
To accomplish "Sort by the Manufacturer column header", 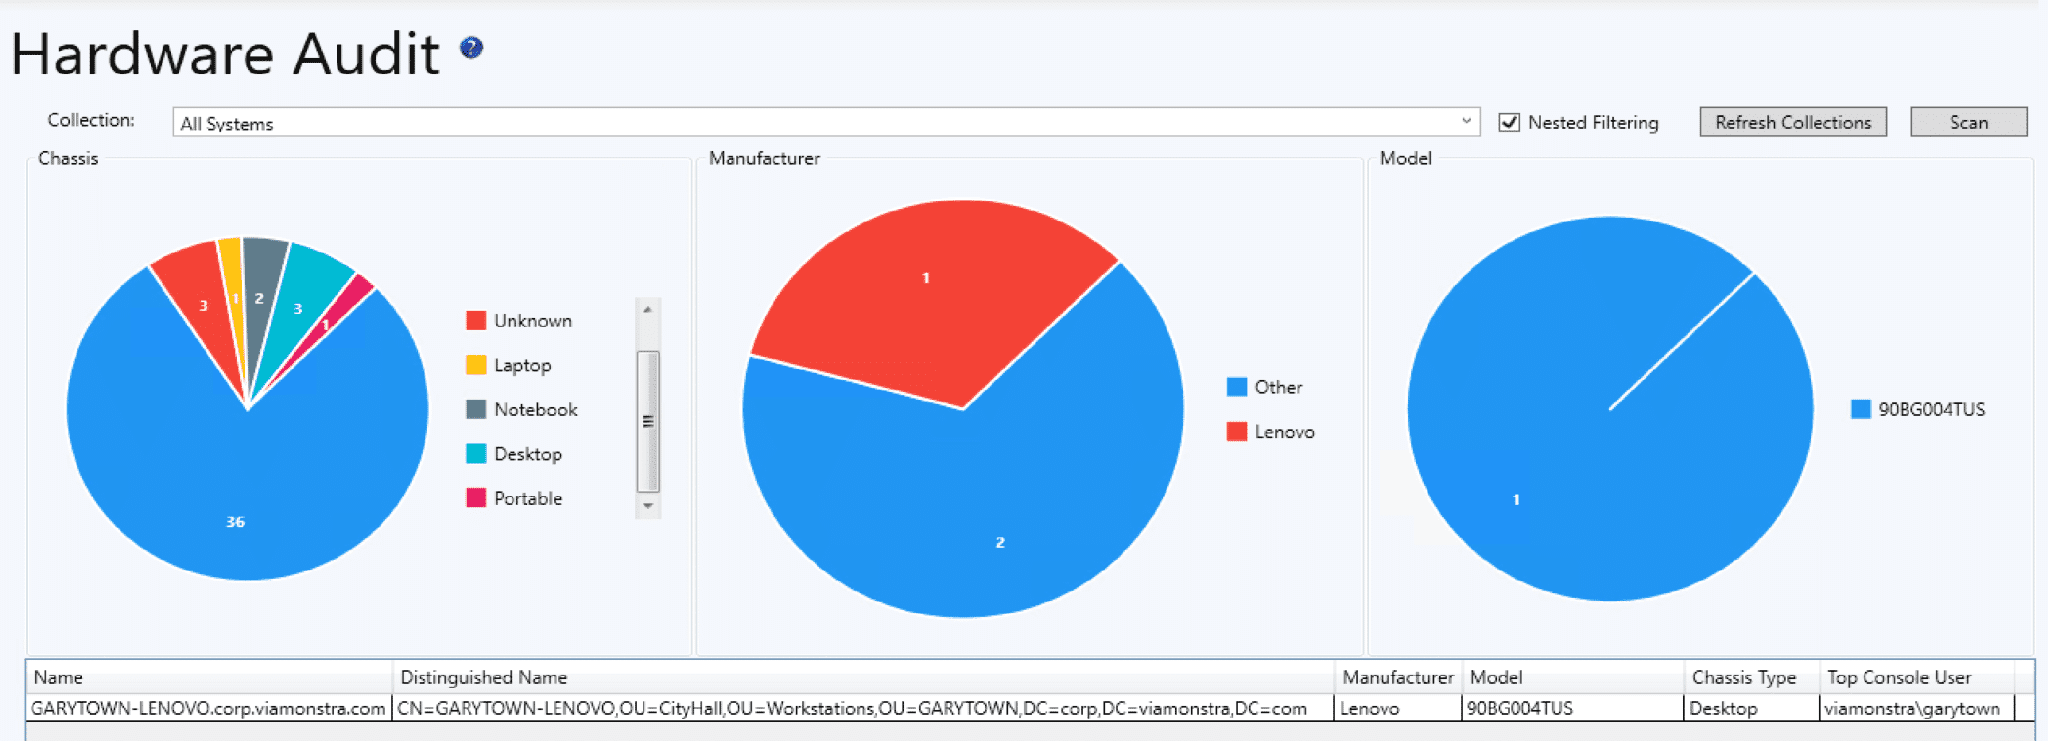I will [1398, 677].
